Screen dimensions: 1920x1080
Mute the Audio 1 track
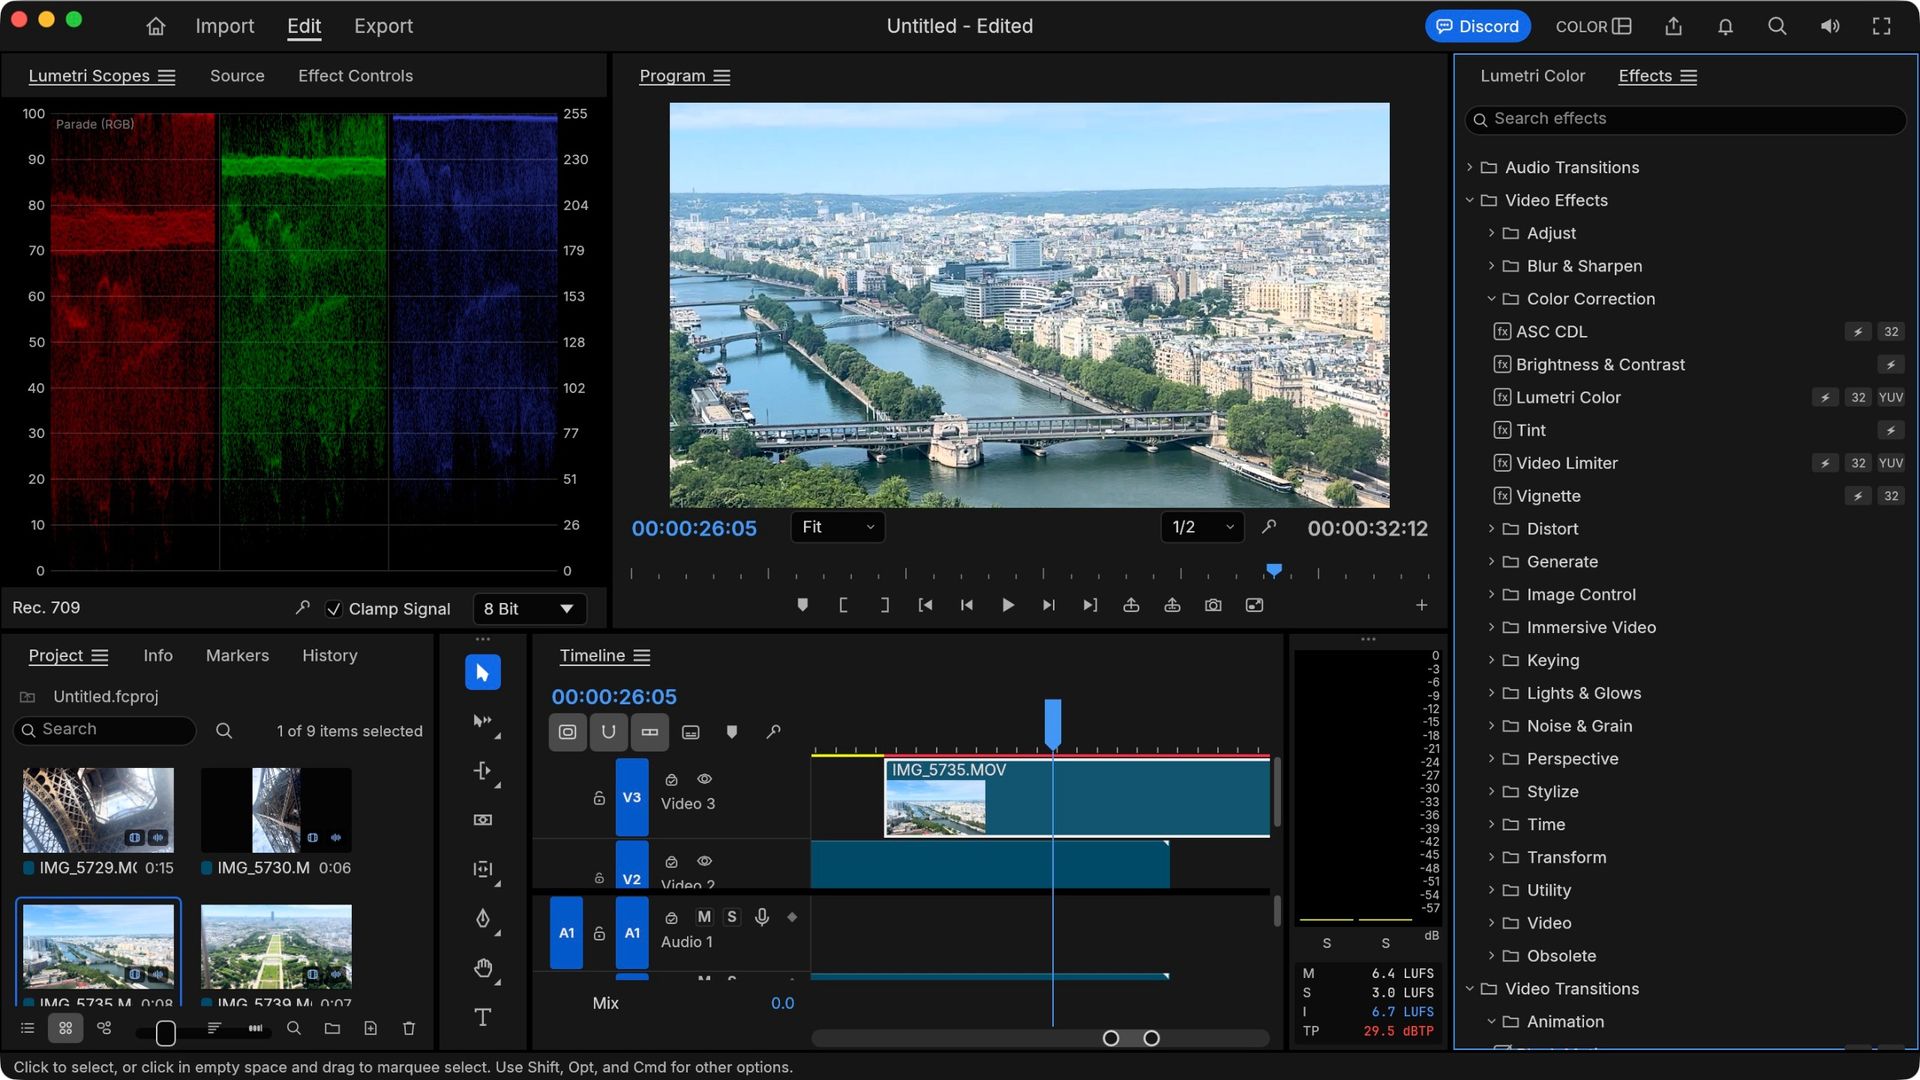(x=704, y=917)
